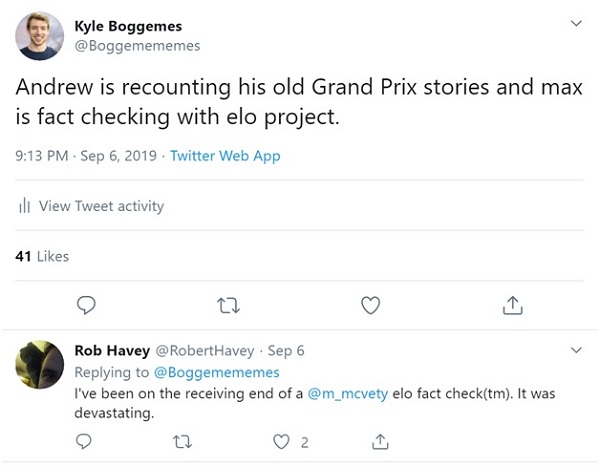Click the Rob Havey display name

[111, 351]
